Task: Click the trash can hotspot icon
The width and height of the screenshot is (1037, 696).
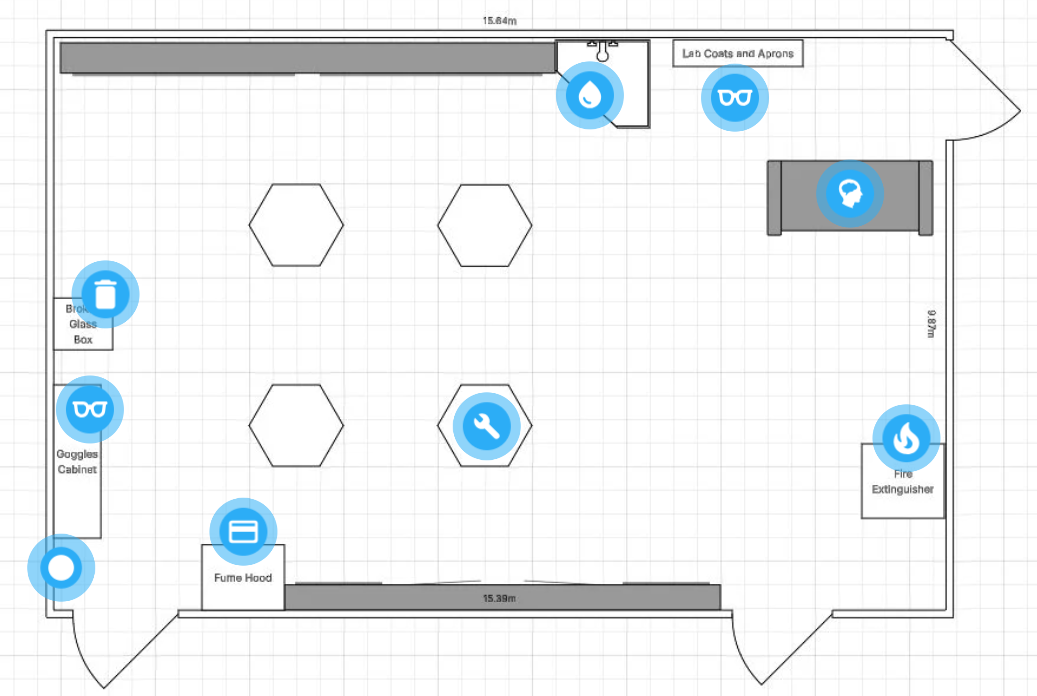Action: tap(105, 294)
